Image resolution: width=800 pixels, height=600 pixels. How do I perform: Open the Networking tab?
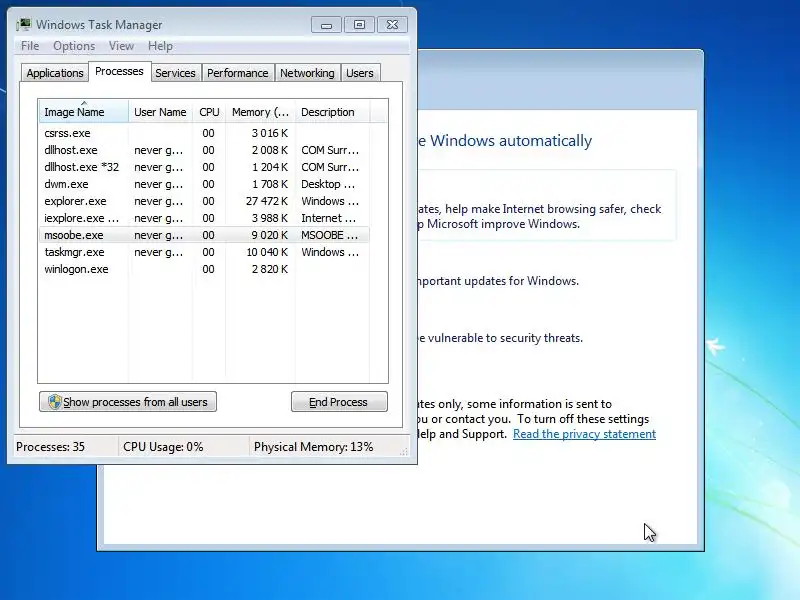(307, 73)
